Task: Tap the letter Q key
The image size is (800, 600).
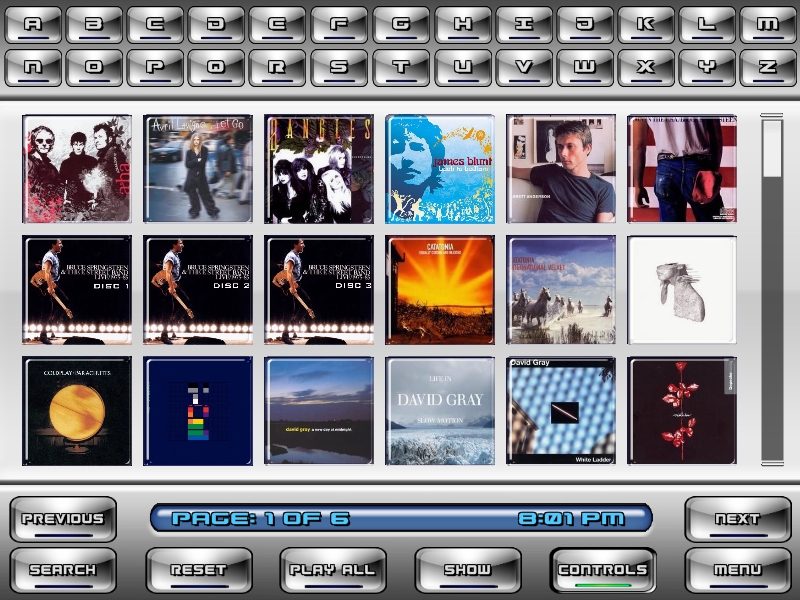Action: [216, 67]
